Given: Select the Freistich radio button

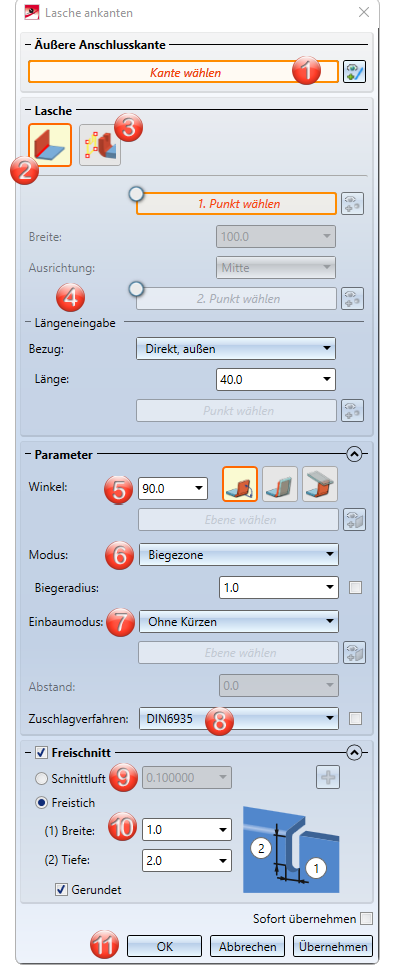Looking at the screenshot, I should click(x=42, y=803).
